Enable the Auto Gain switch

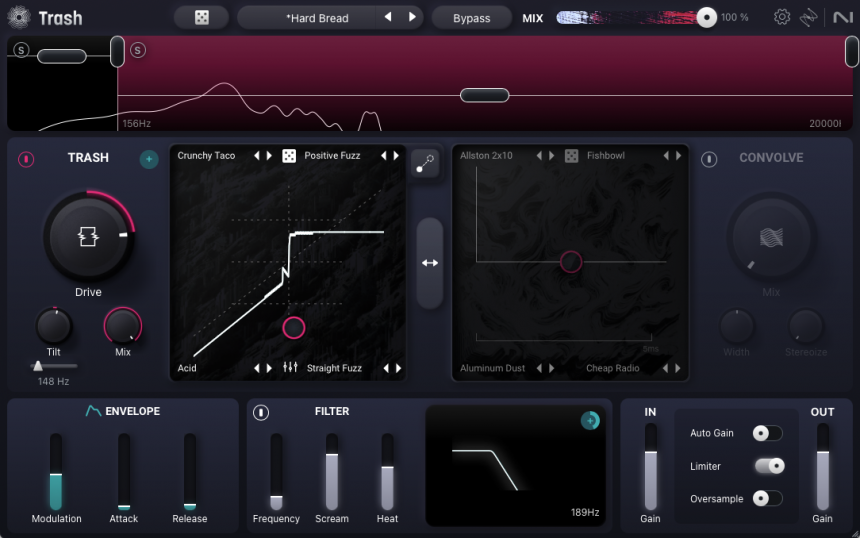point(767,433)
